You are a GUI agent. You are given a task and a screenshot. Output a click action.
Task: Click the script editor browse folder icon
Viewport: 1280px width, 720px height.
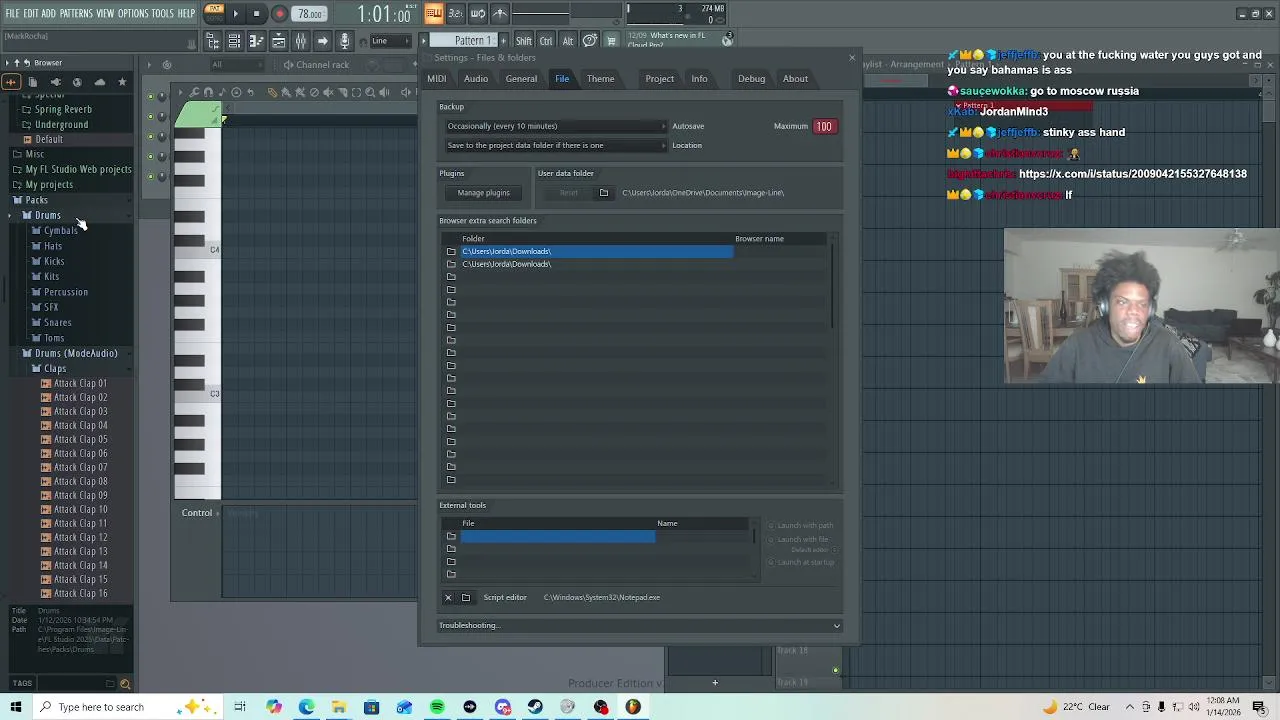466,598
